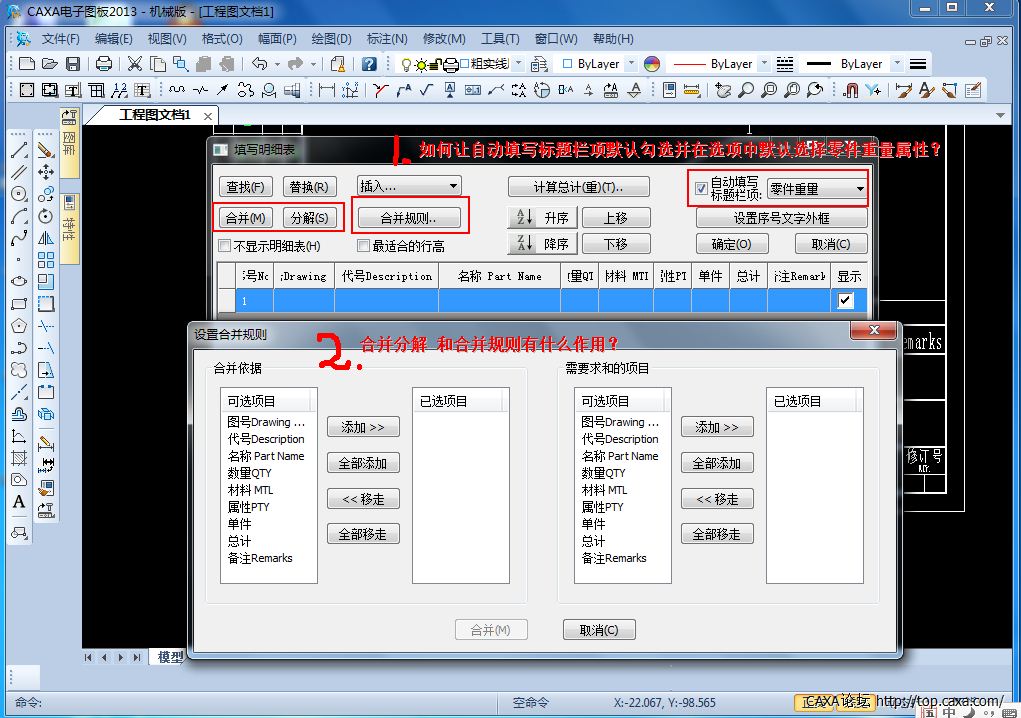The width and height of the screenshot is (1021, 718).
Task: Select the polygon tool in left toolbar
Action: pos(19,326)
